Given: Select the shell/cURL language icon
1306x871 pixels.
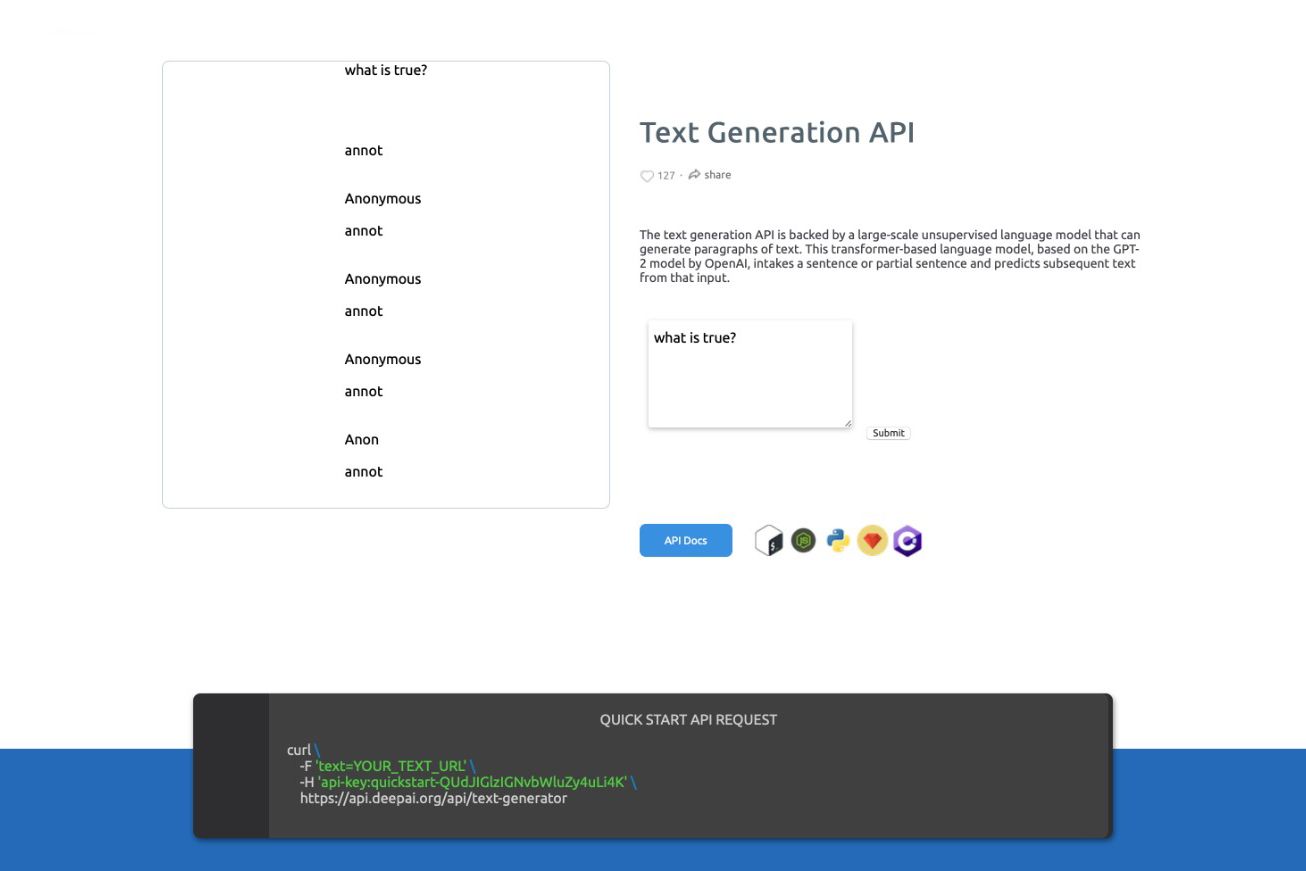Looking at the screenshot, I should point(768,541).
